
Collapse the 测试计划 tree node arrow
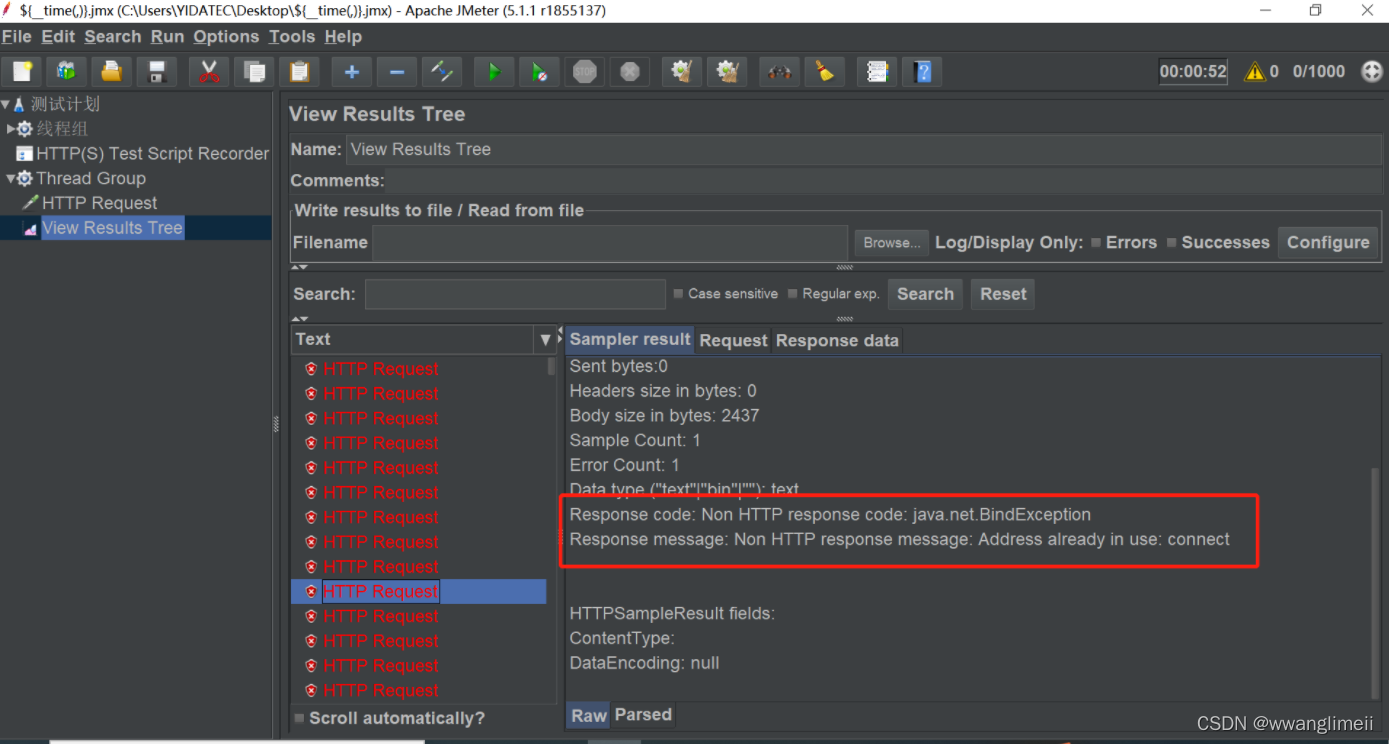click(x=5, y=104)
